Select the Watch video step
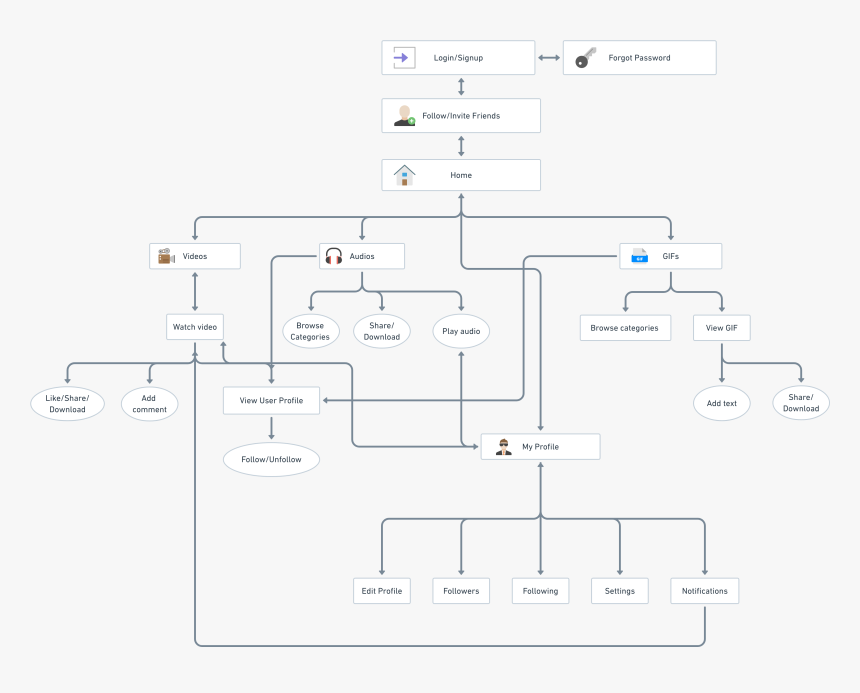This screenshot has height=693, width=860. [x=194, y=327]
